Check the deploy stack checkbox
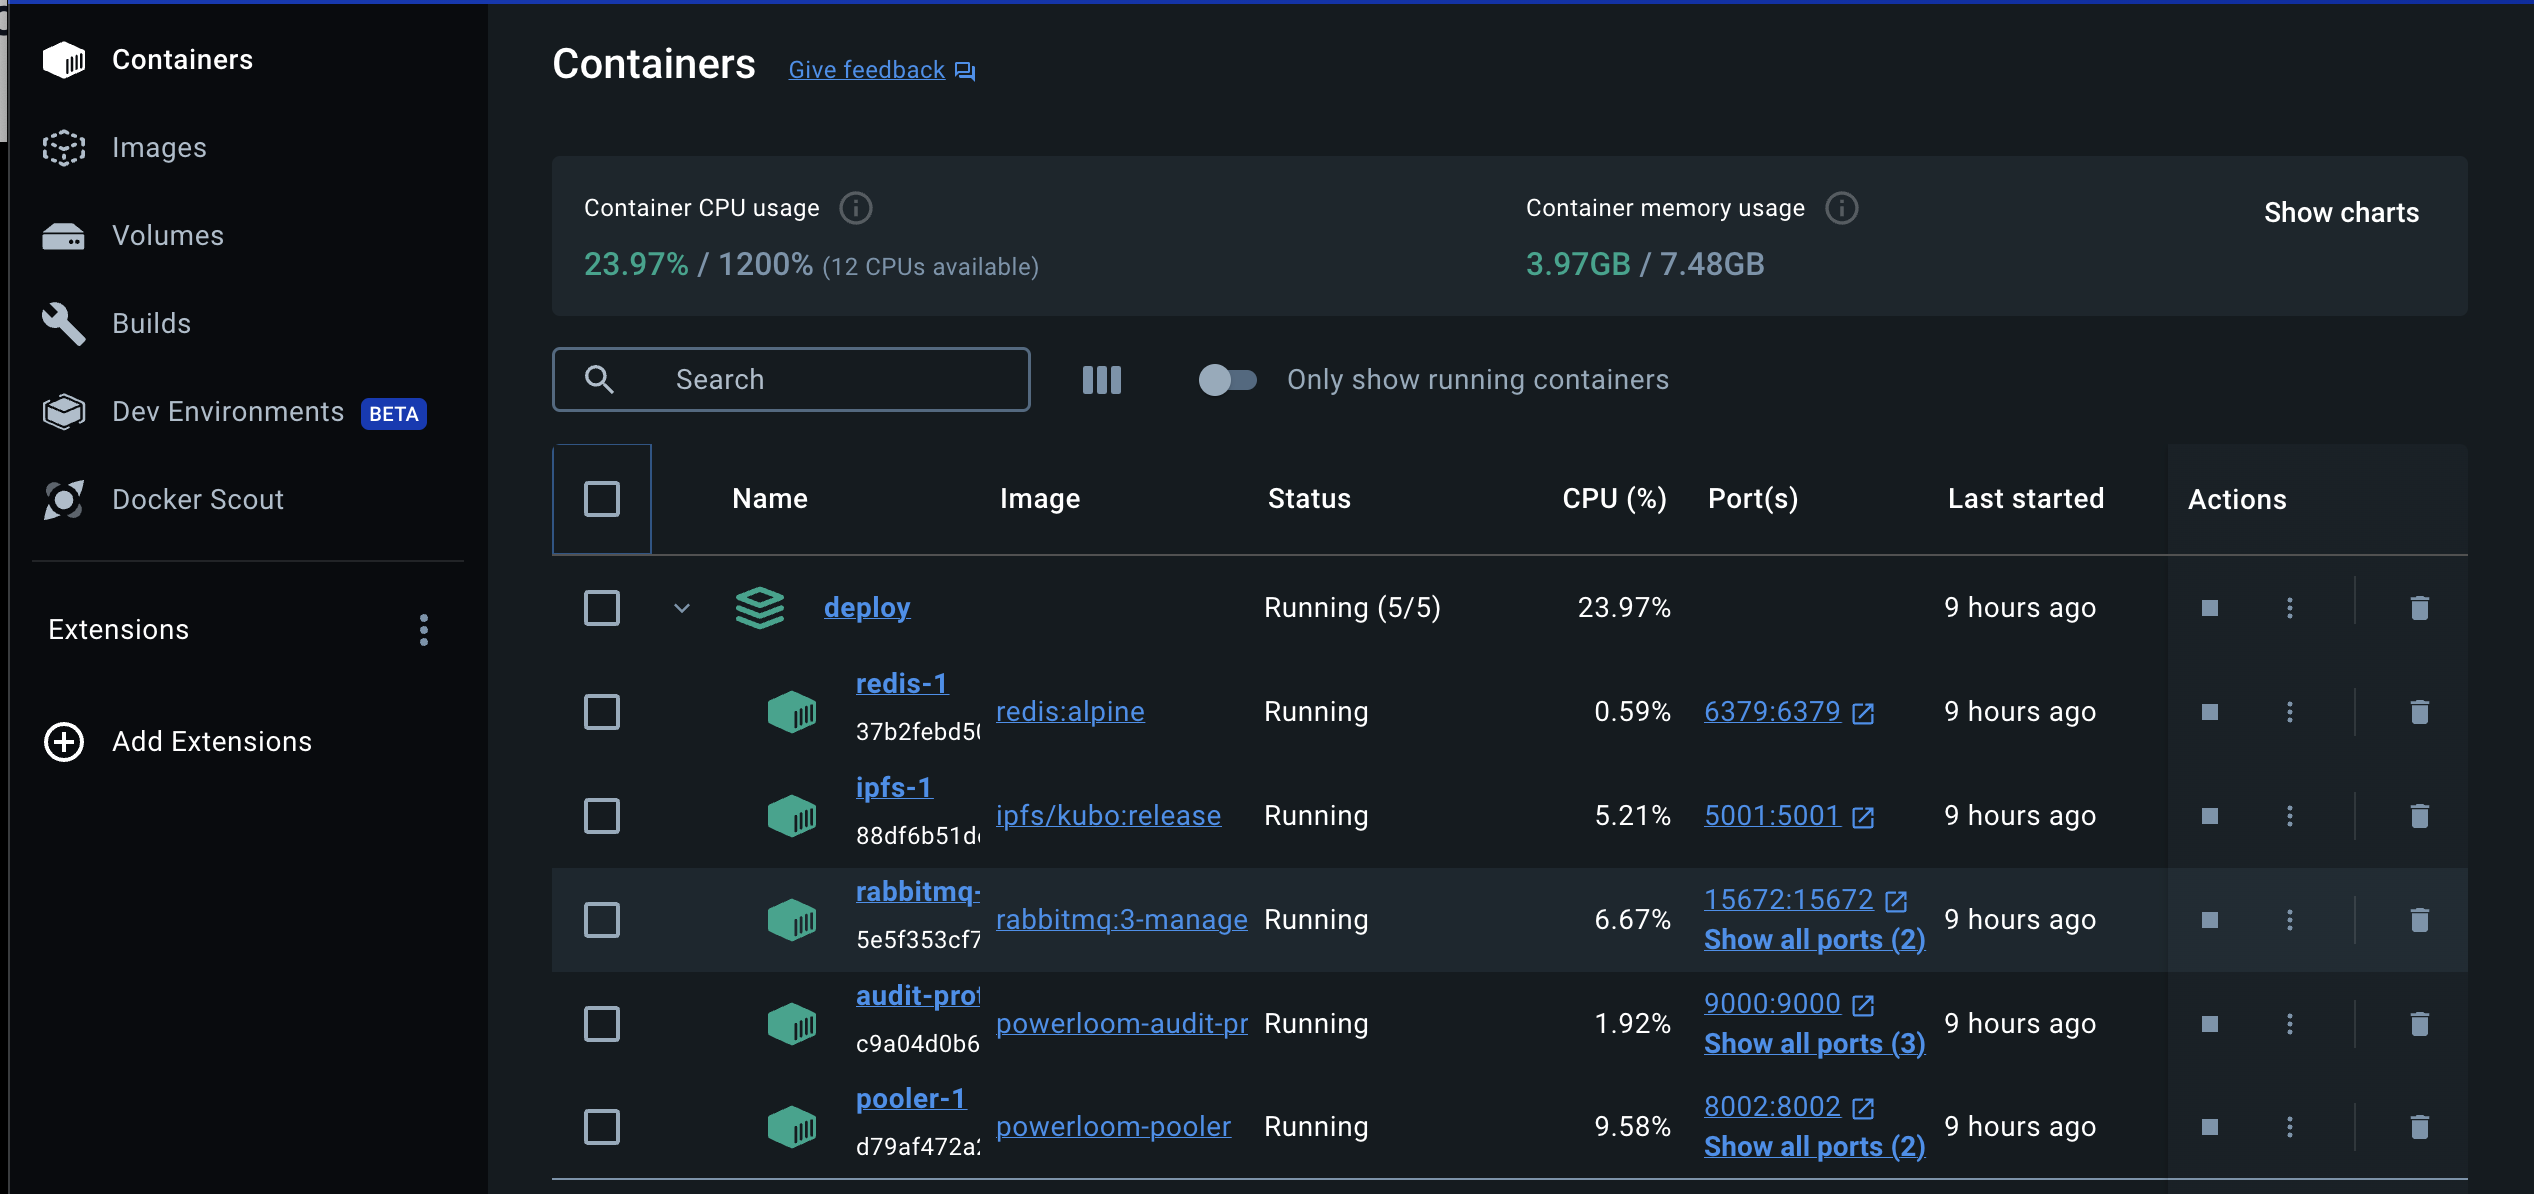2534x1194 pixels. pos(602,608)
